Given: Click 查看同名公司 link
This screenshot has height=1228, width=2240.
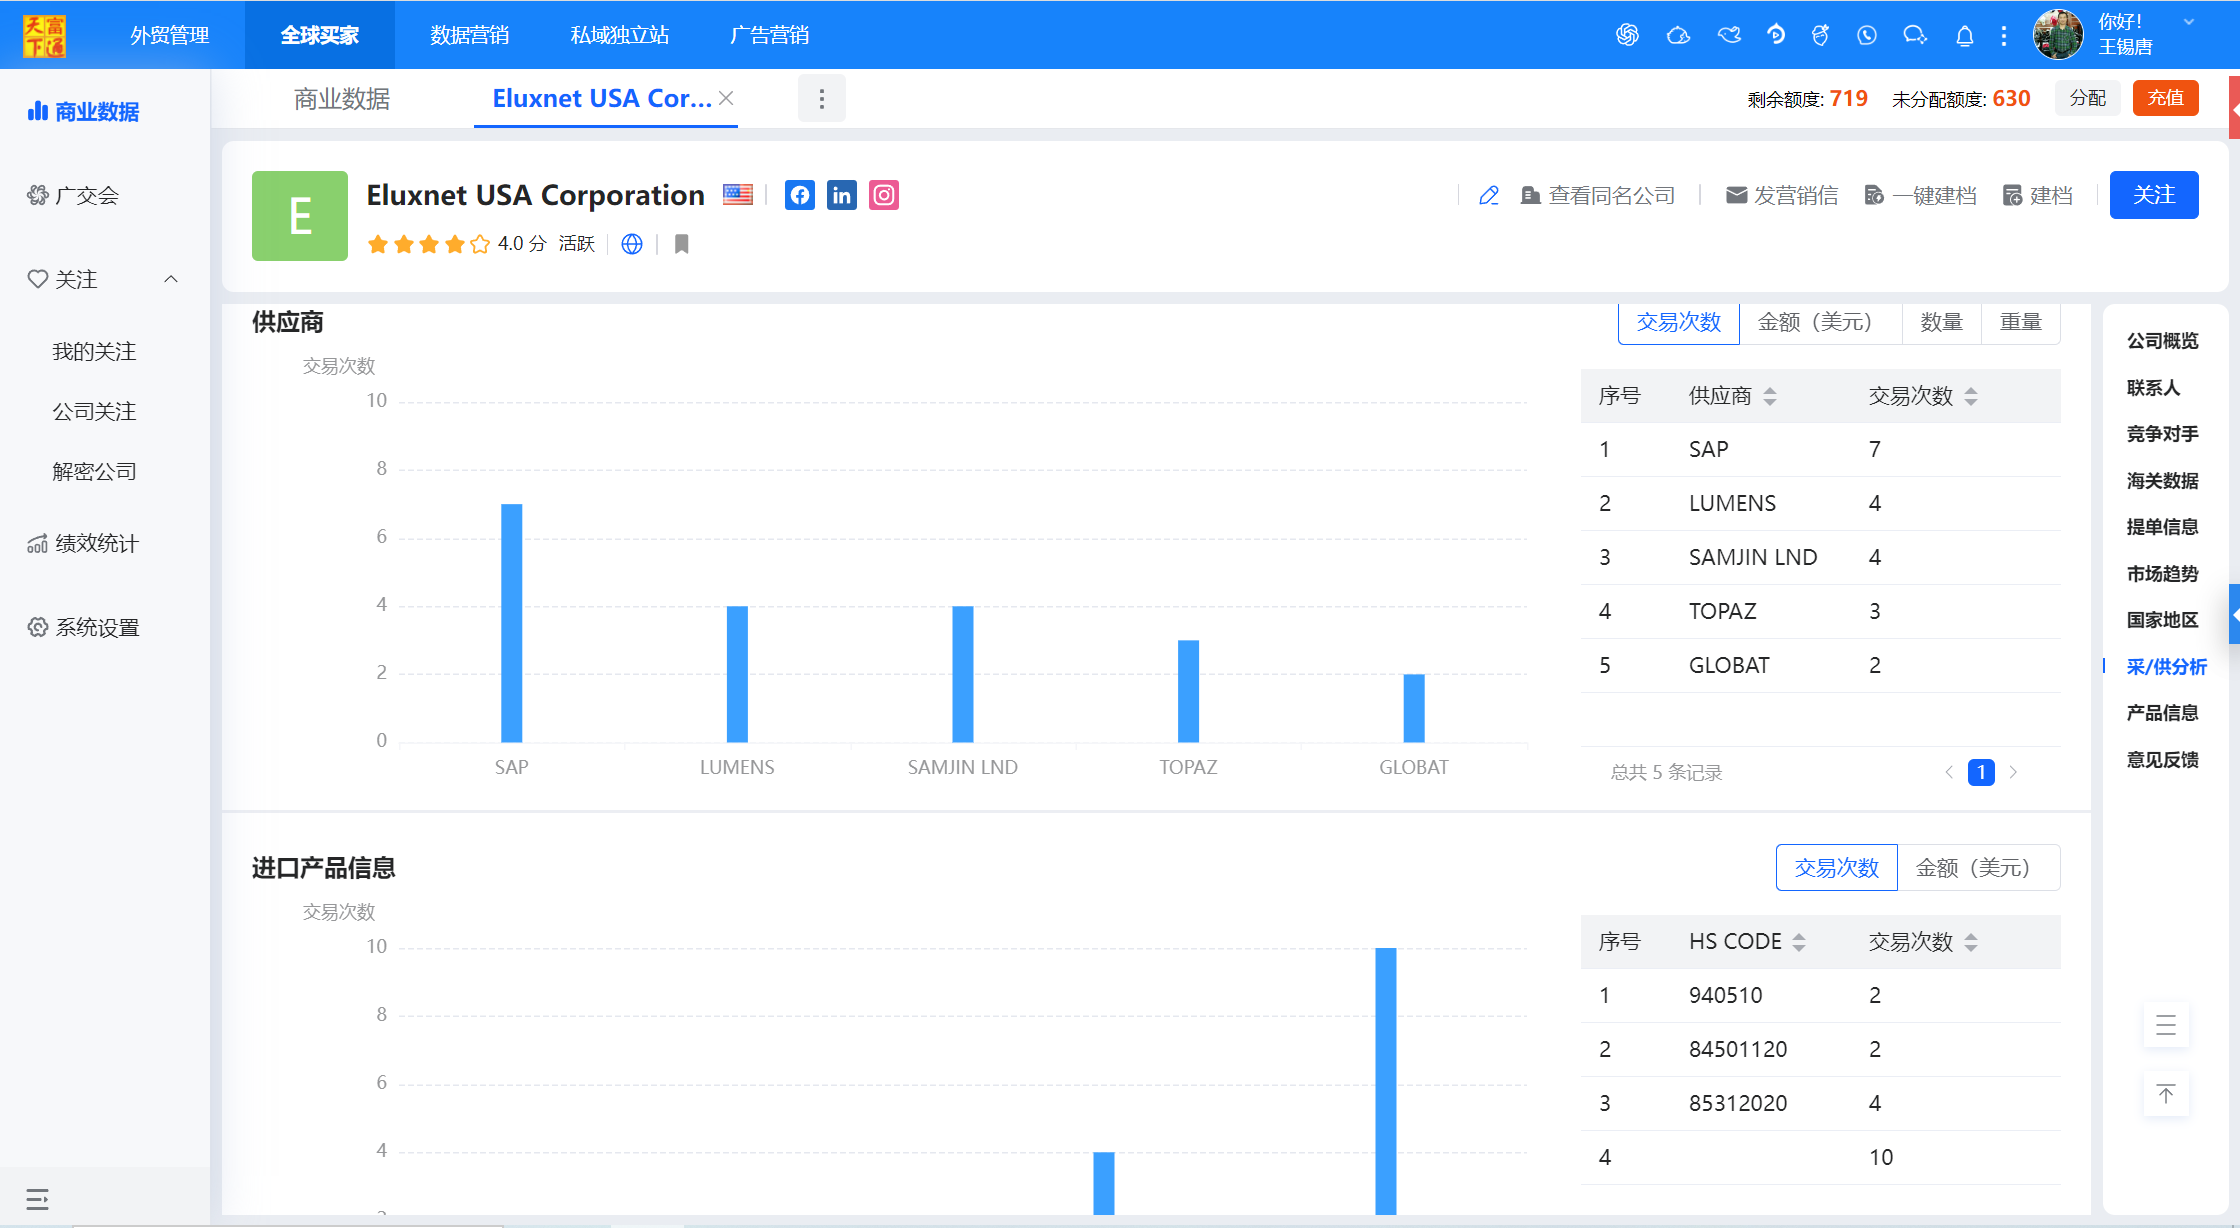Looking at the screenshot, I should pyautogui.click(x=1598, y=196).
